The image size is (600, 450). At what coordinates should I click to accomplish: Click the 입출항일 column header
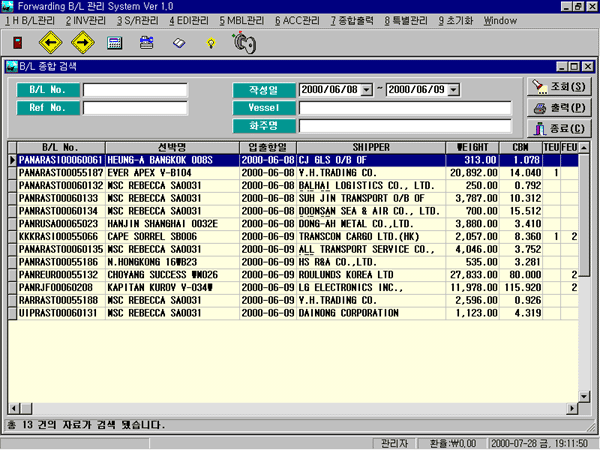point(268,147)
